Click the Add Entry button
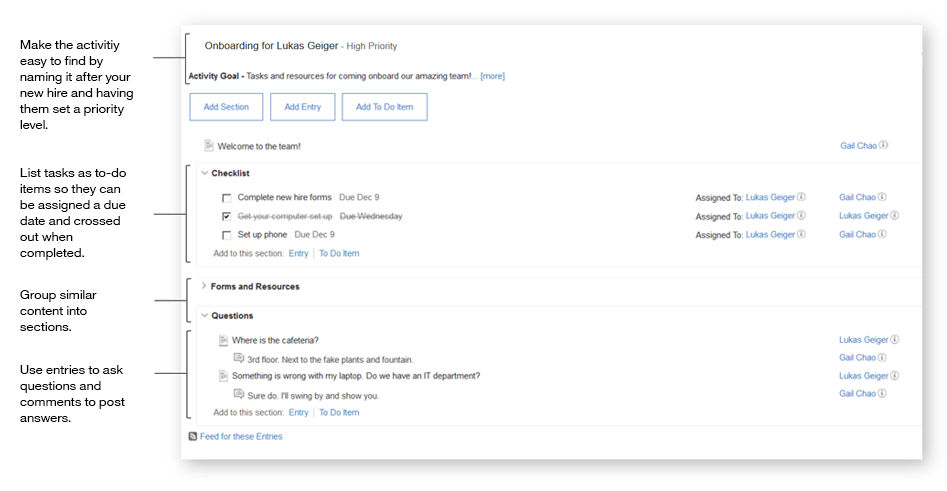Image resolution: width=947 pixels, height=491 pixels. tap(302, 107)
